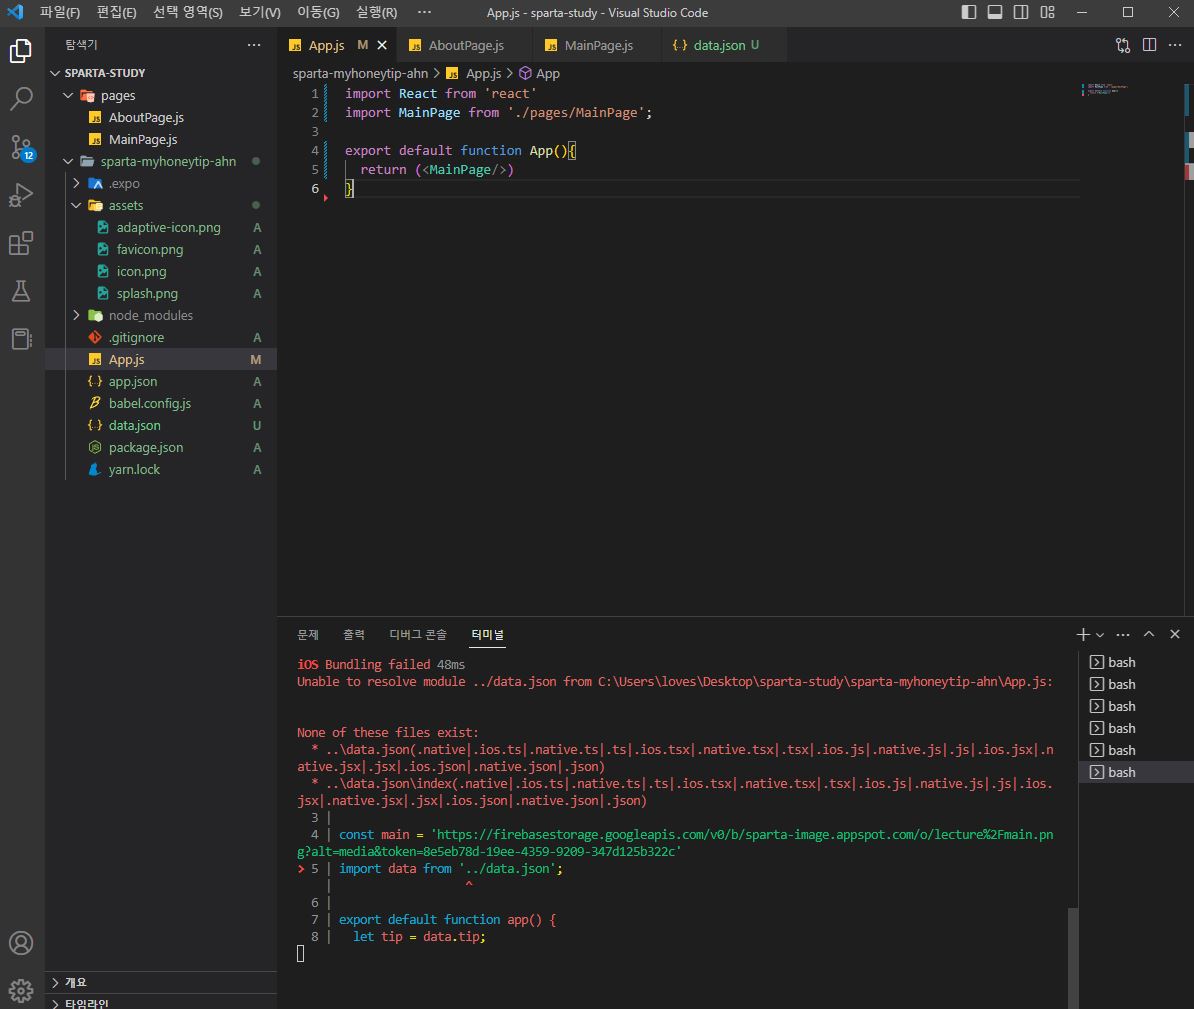The image size is (1194, 1009).
Task: Split the editor to the right
Action: (1149, 45)
